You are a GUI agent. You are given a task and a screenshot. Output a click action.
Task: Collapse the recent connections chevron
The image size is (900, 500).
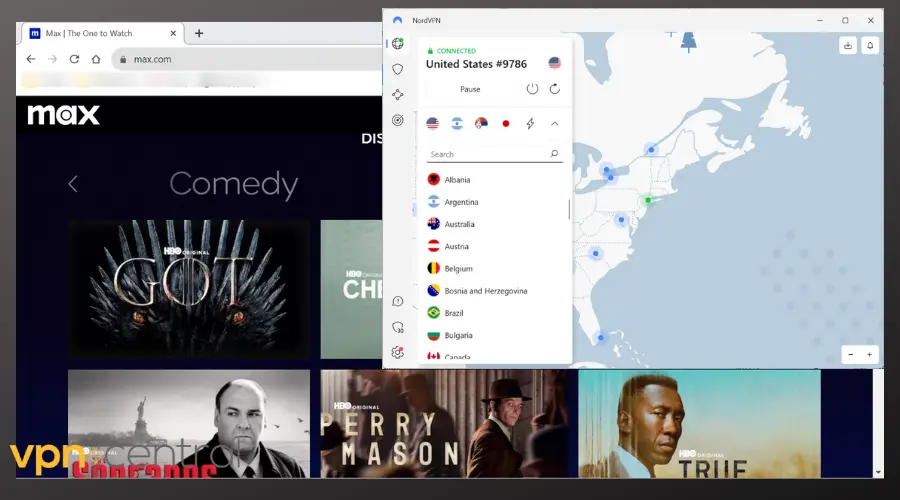[555, 124]
